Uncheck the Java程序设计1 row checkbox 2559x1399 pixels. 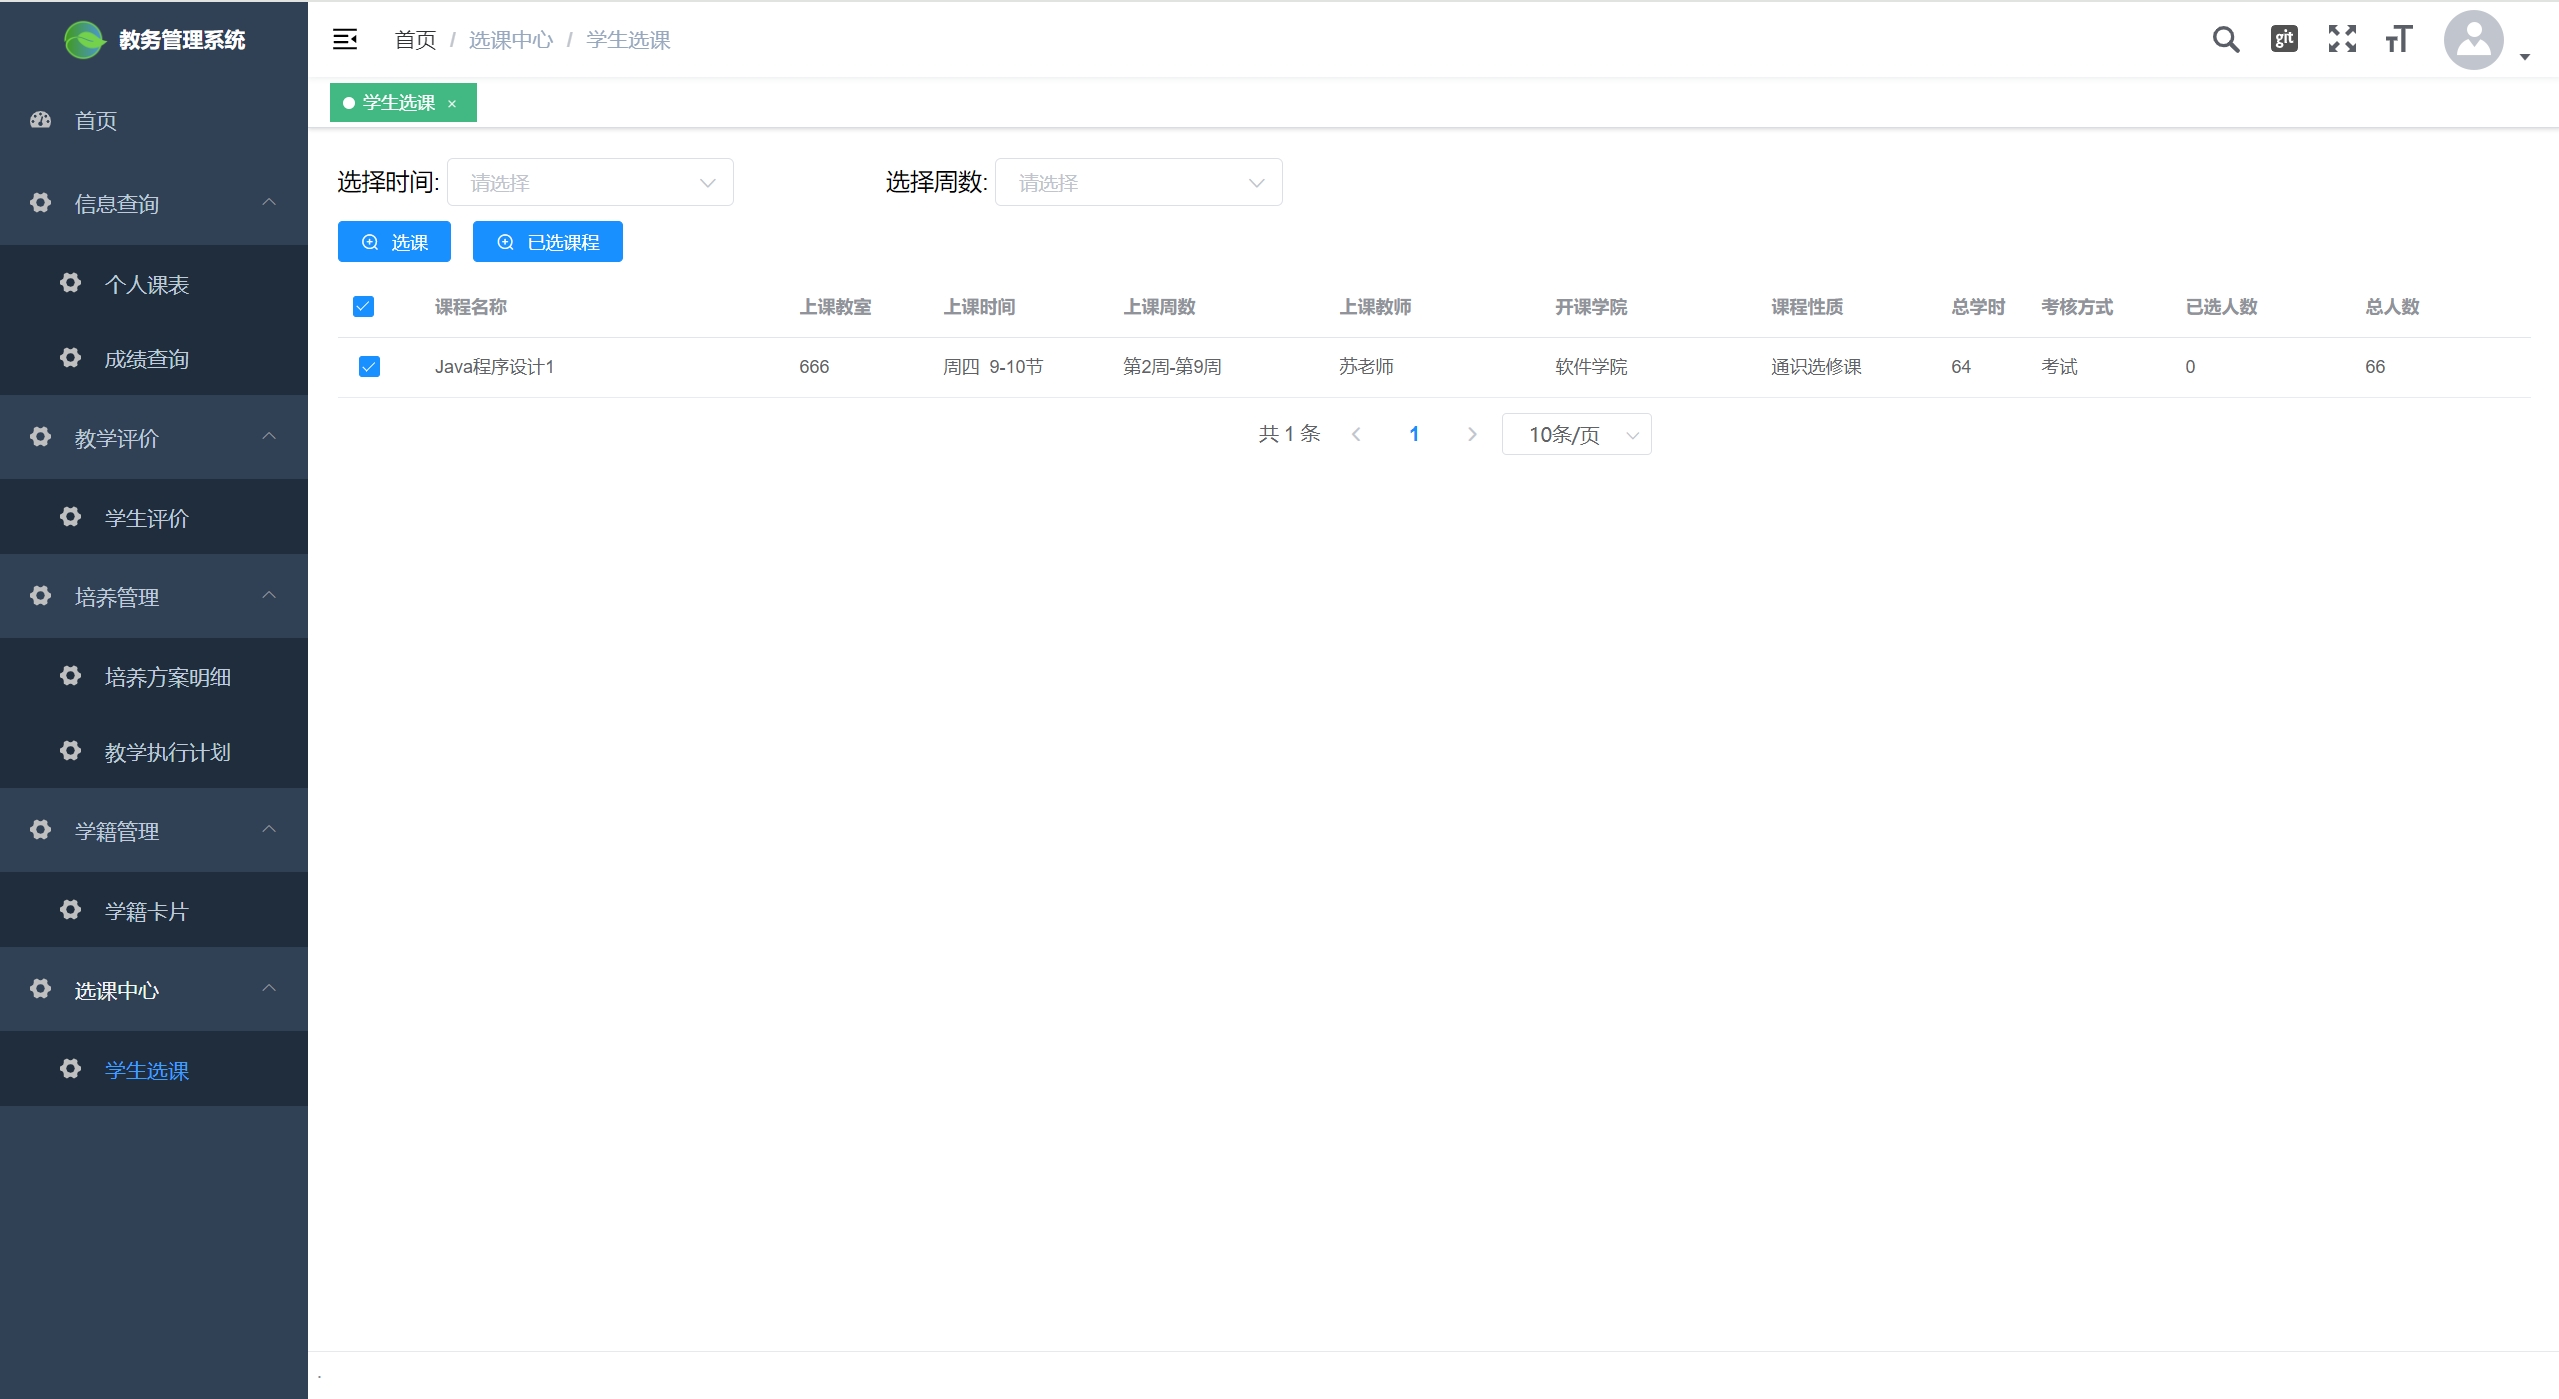point(369,367)
